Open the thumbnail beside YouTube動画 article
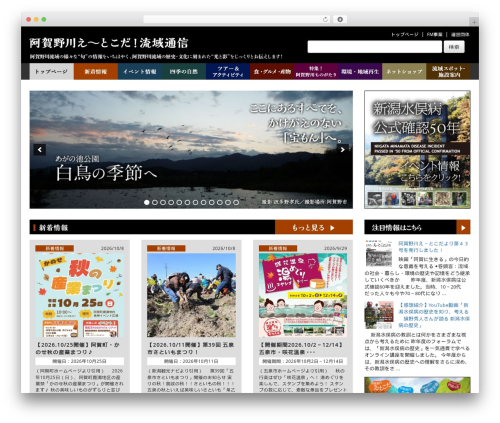This screenshot has width=500, height=423. pyautogui.click(x=379, y=315)
